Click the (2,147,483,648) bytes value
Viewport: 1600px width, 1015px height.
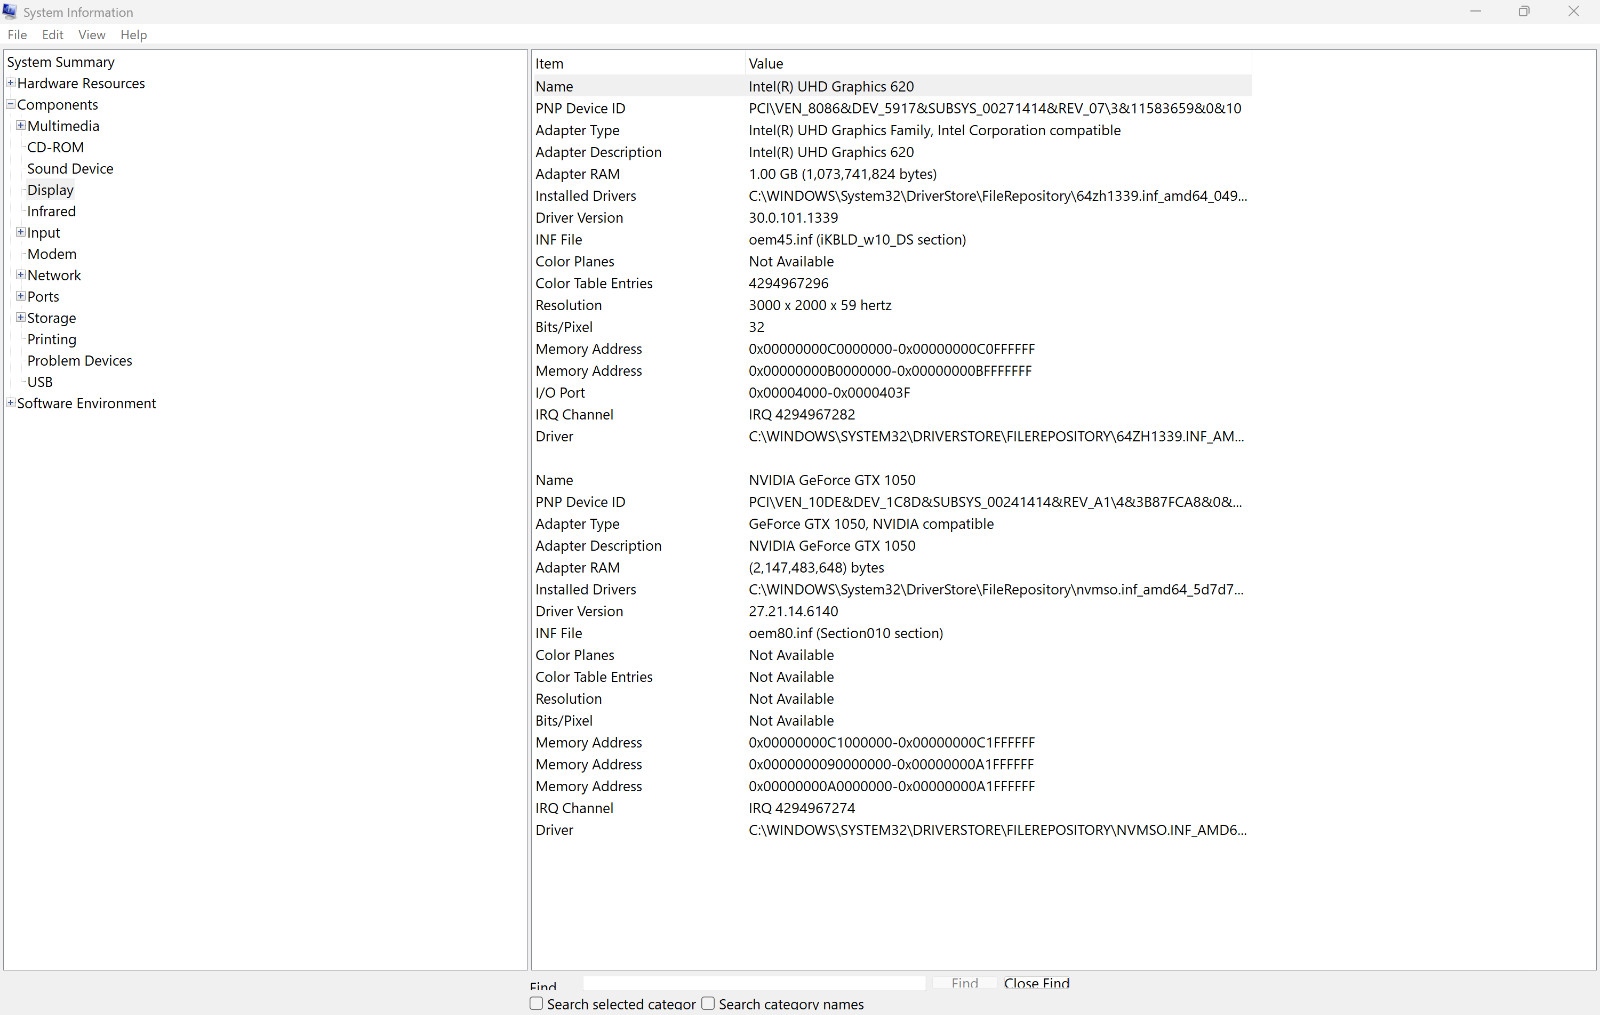(817, 568)
